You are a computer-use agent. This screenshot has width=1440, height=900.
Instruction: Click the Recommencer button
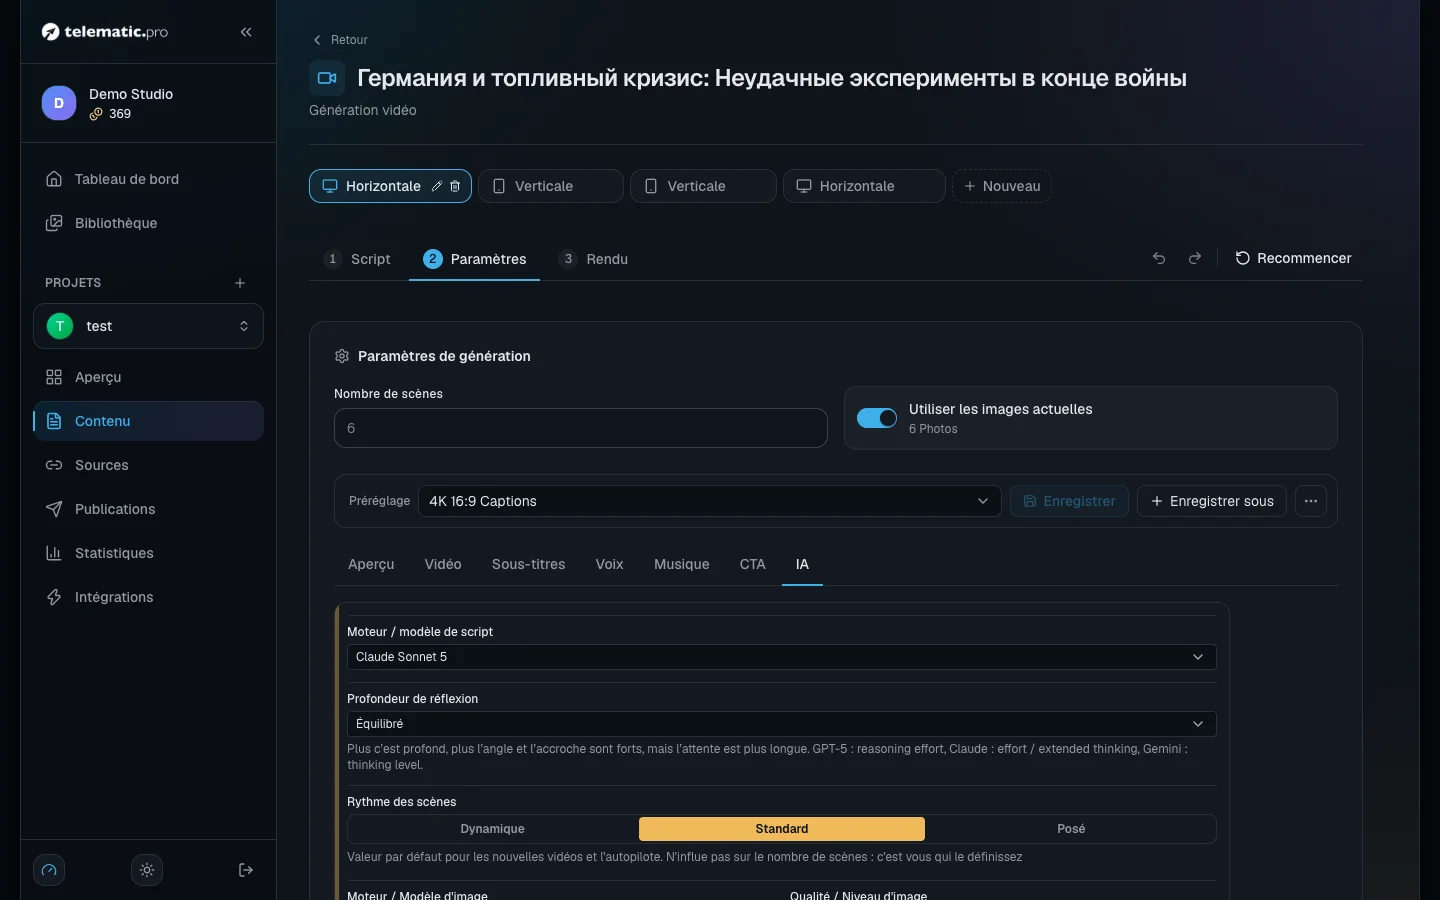[1293, 258]
